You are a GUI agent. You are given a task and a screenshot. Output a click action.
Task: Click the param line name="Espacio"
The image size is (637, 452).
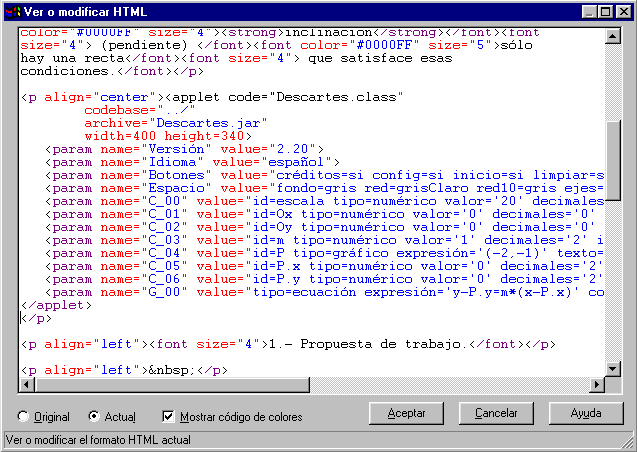[325, 188]
